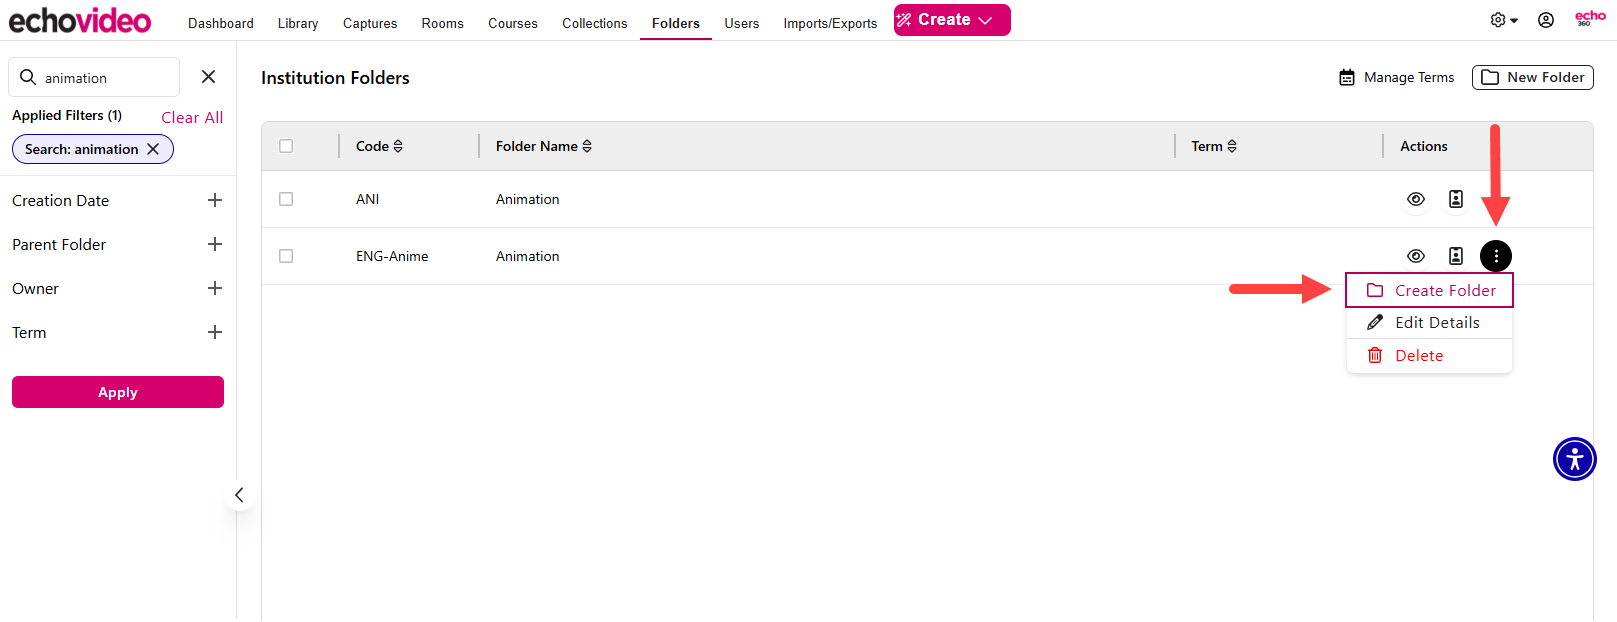Open ENG-Anime folder permissions badge icon
Image resolution: width=1617 pixels, height=622 pixels.
(1456, 256)
